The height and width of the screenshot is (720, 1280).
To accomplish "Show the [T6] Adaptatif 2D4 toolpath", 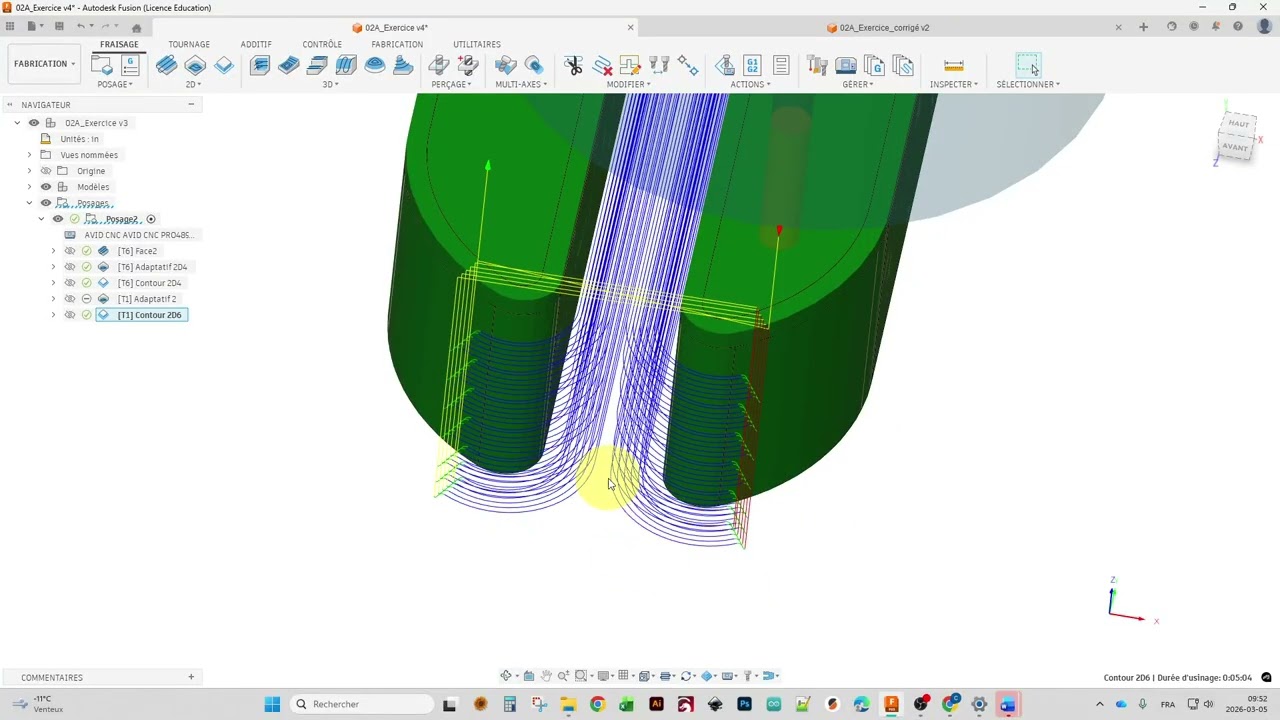I will coord(69,267).
